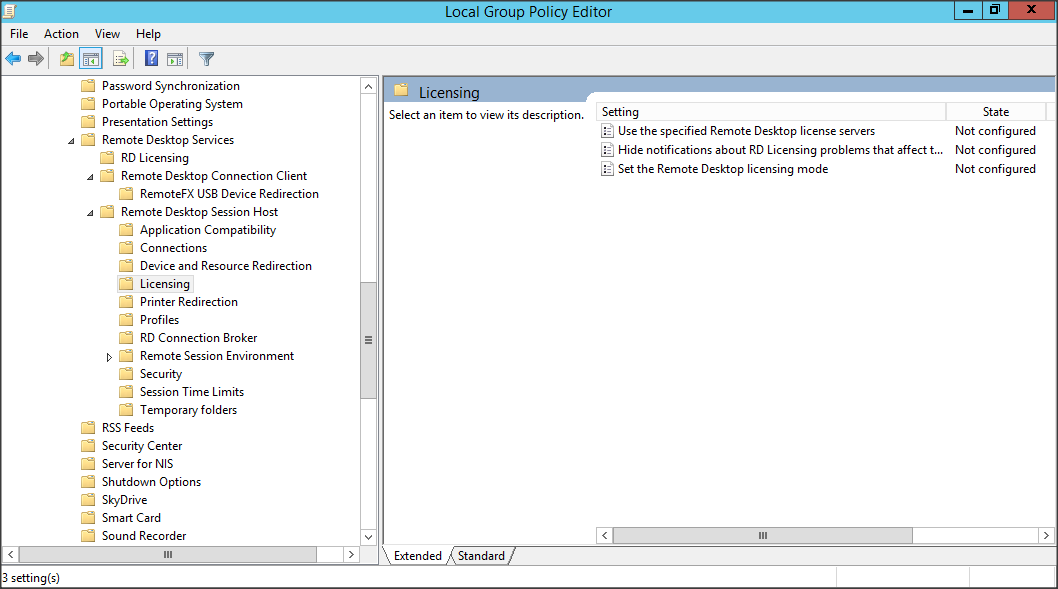
Task: Select 'Set the Remote Desktop licensing mode' policy
Action: (722, 169)
